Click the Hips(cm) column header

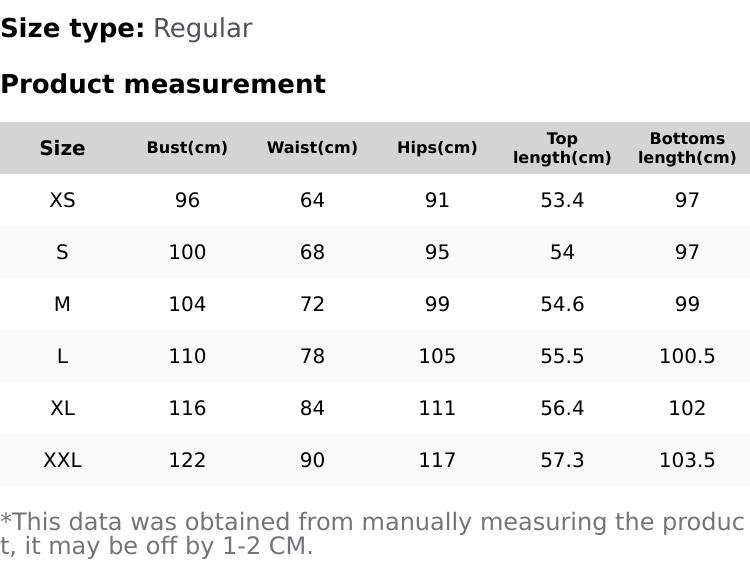(x=437, y=148)
